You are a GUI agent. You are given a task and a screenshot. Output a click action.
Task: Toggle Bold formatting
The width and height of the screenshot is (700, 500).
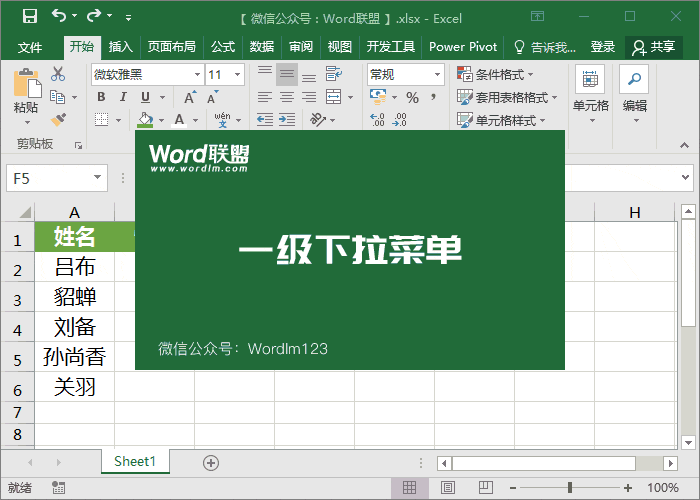pos(101,97)
